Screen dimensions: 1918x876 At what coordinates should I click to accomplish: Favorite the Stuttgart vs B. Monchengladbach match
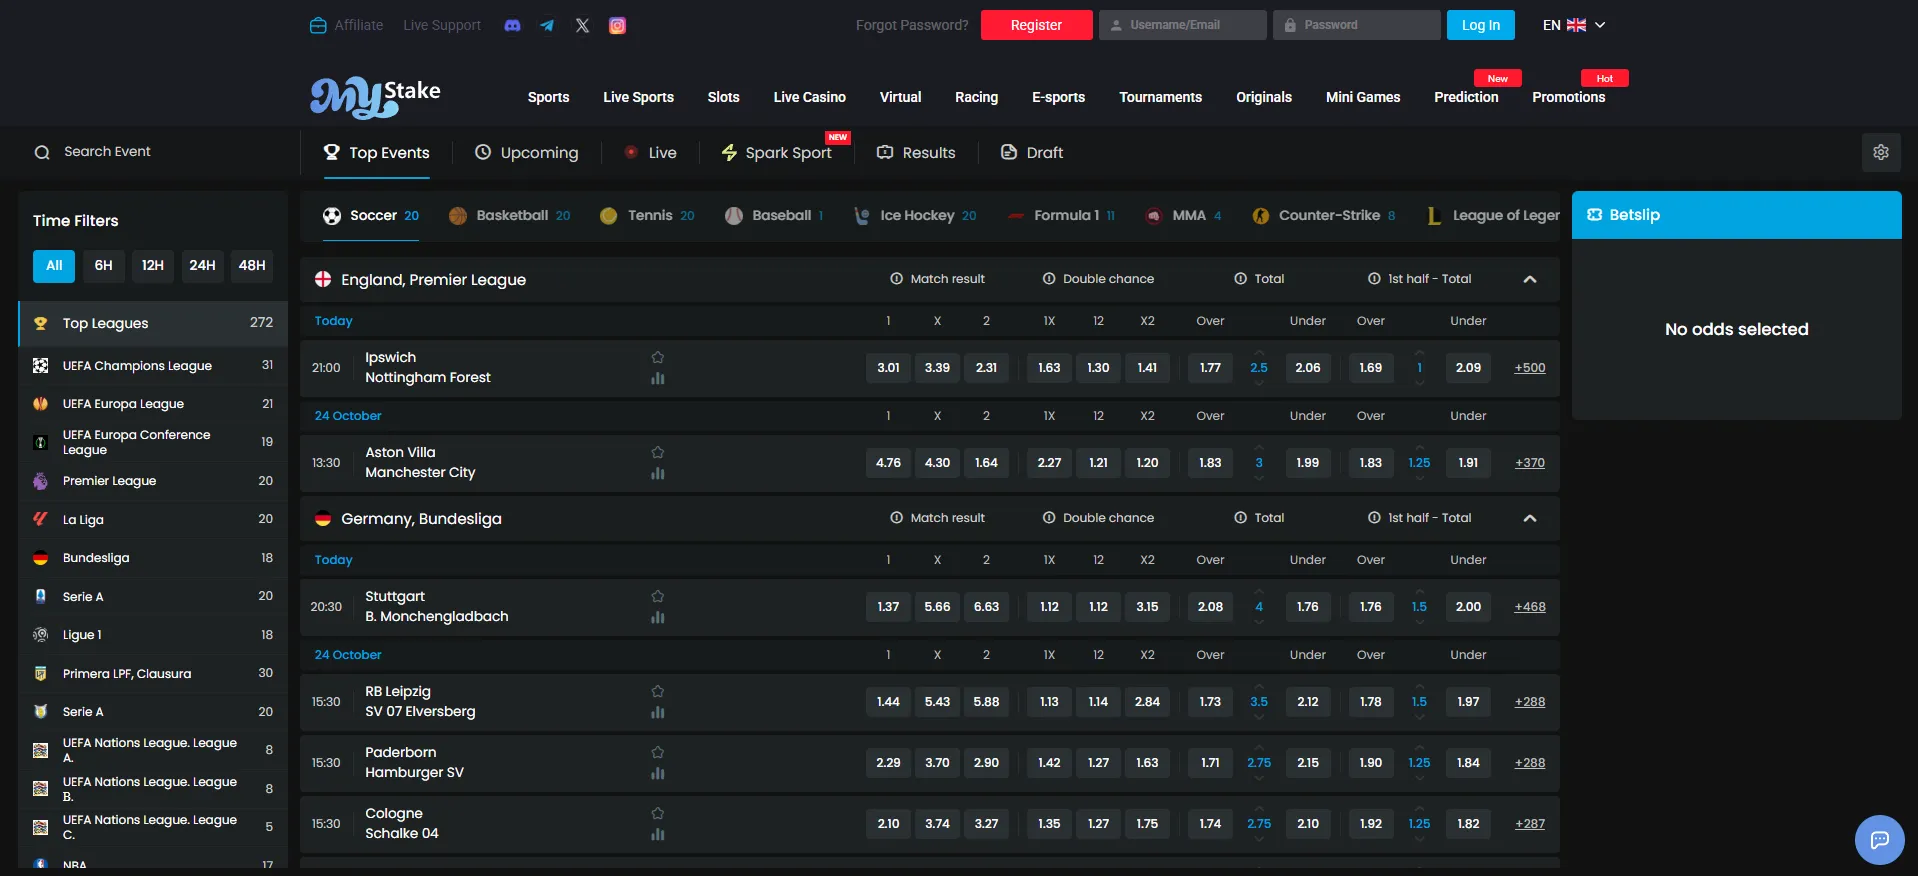coord(657,596)
